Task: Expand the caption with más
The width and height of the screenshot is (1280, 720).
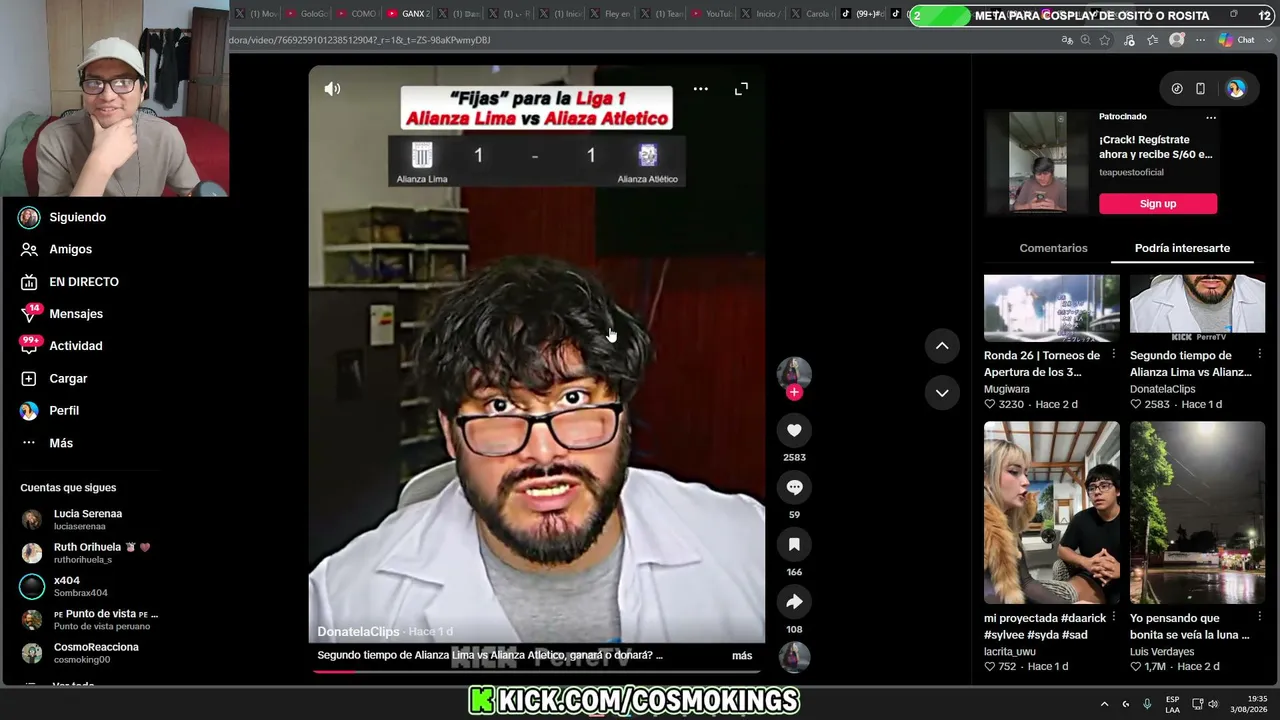Action: tap(742, 656)
